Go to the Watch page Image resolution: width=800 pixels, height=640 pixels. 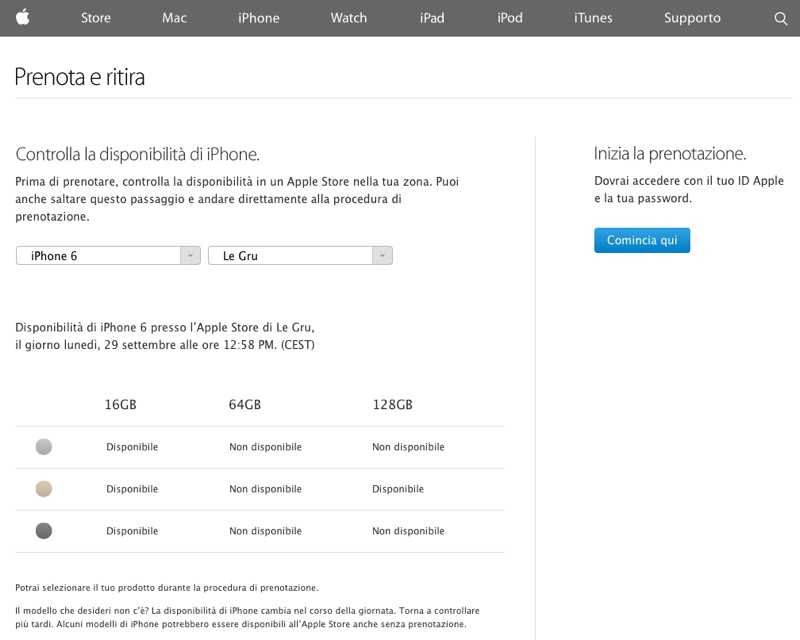(348, 17)
